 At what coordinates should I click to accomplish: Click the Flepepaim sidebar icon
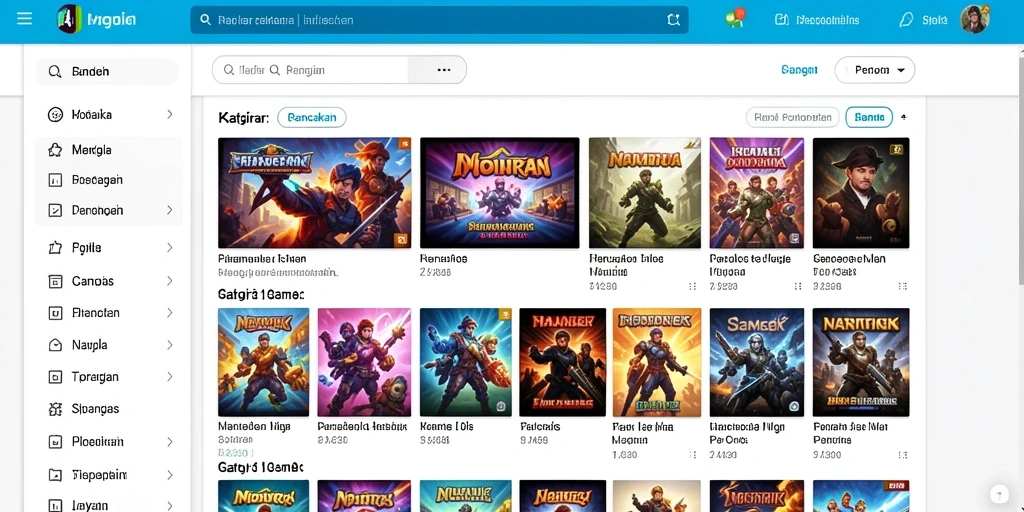(x=56, y=475)
